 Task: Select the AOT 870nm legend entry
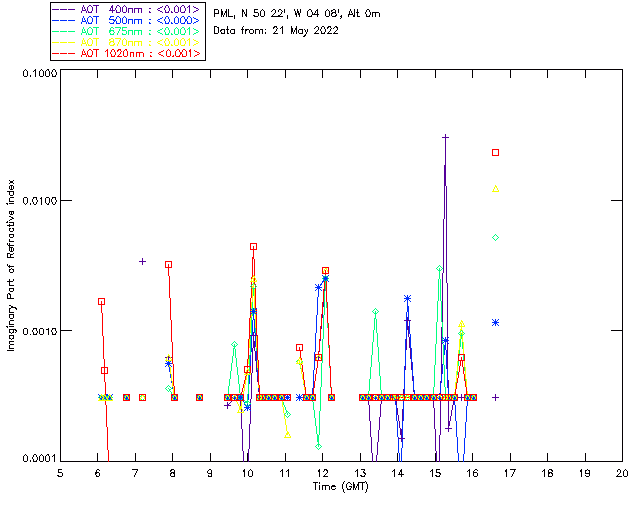coord(127,41)
